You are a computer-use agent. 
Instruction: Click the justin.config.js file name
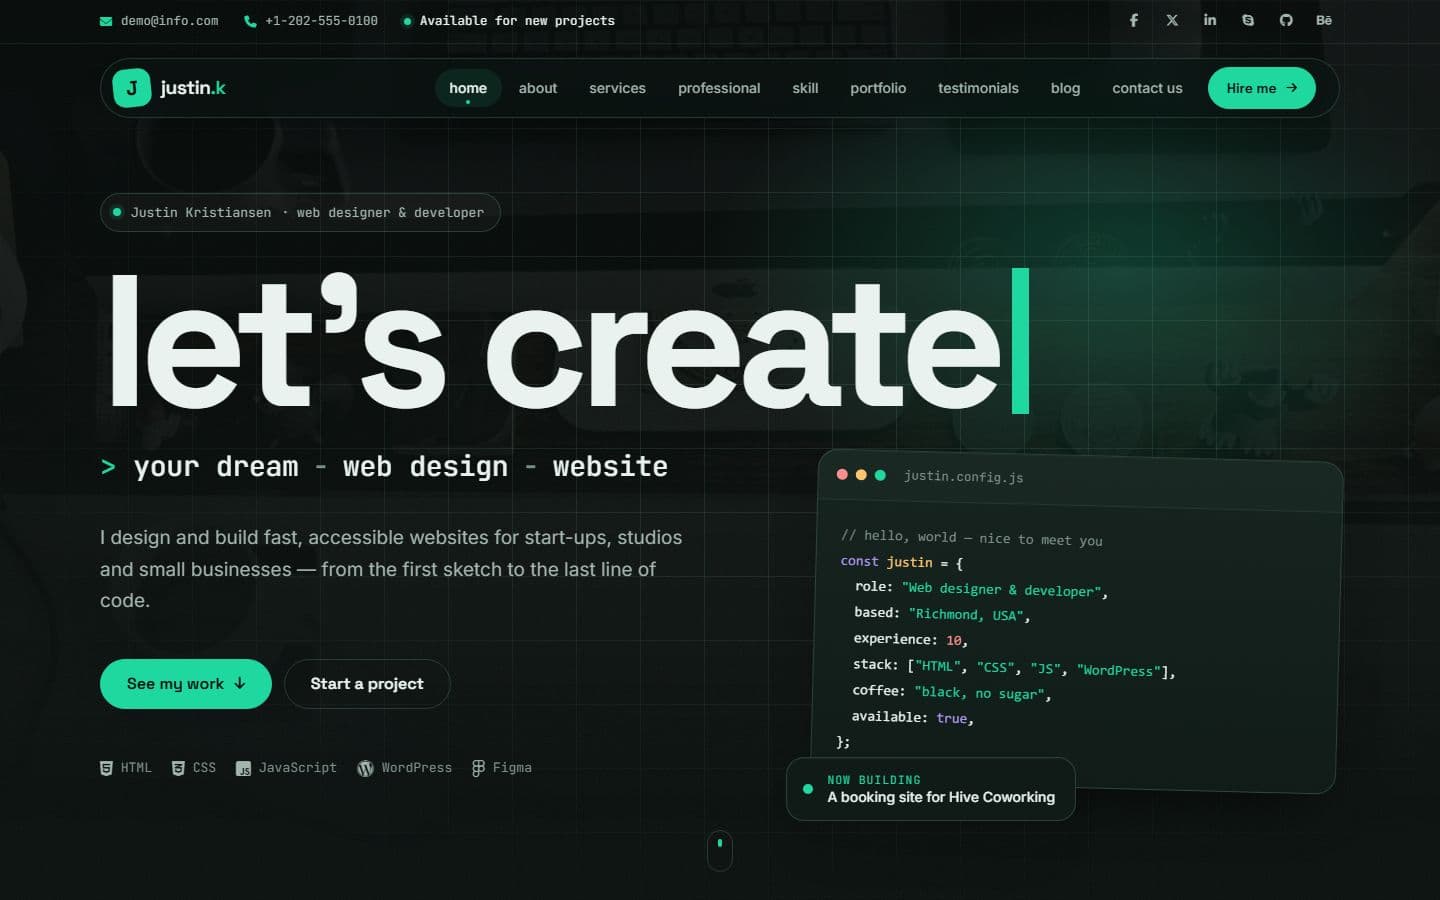(963, 477)
